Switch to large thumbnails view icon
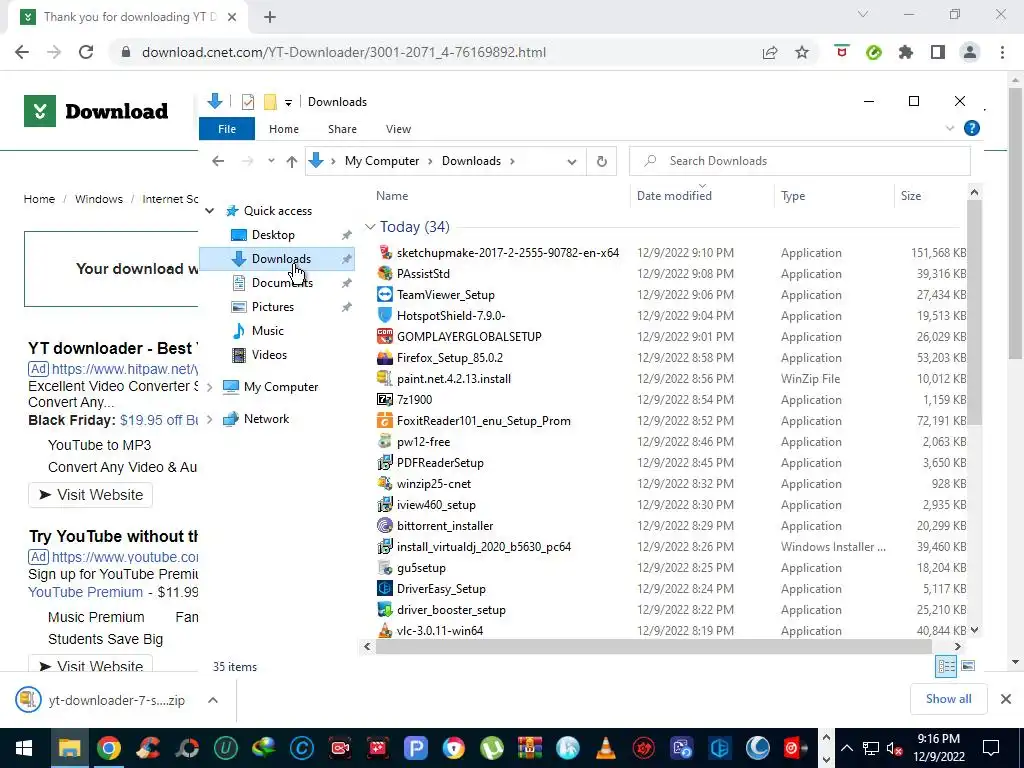This screenshot has width=1024, height=768. (968, 666)
